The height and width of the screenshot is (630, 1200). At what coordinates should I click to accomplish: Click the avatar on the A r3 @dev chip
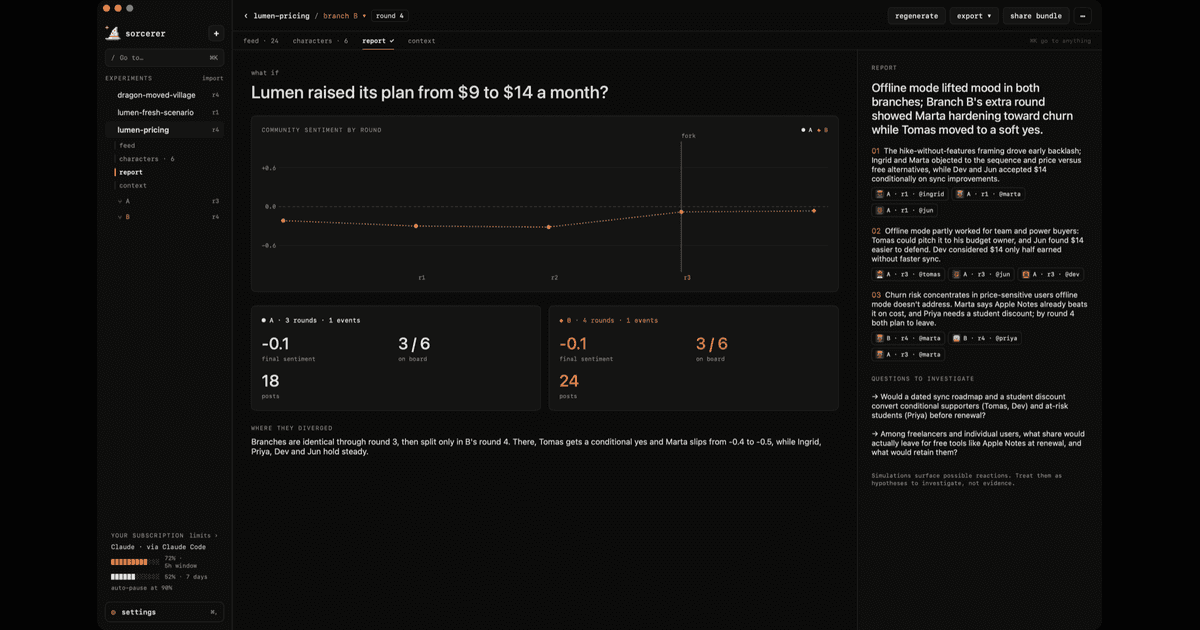point(1026,274)
